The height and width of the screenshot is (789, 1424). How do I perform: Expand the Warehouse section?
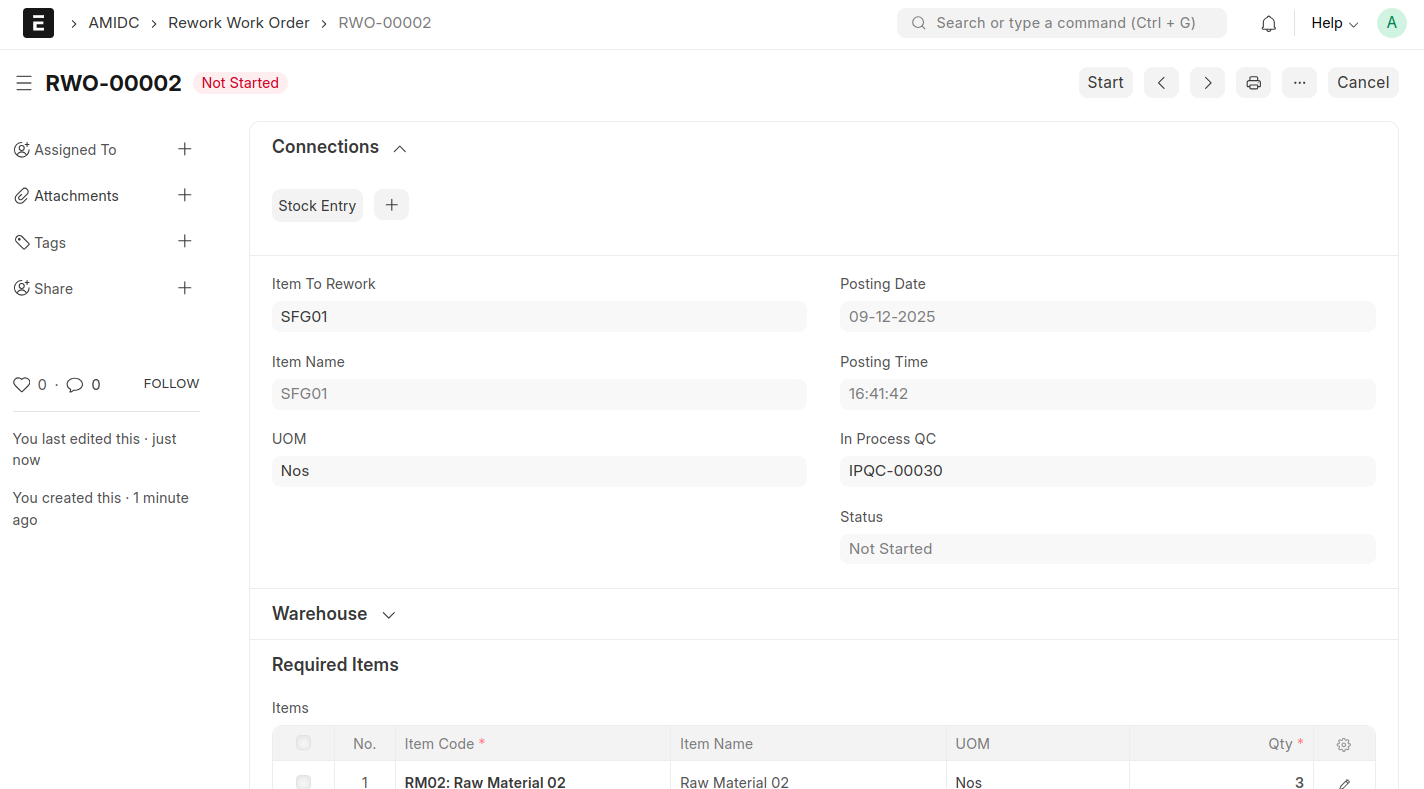pos(389,615)
